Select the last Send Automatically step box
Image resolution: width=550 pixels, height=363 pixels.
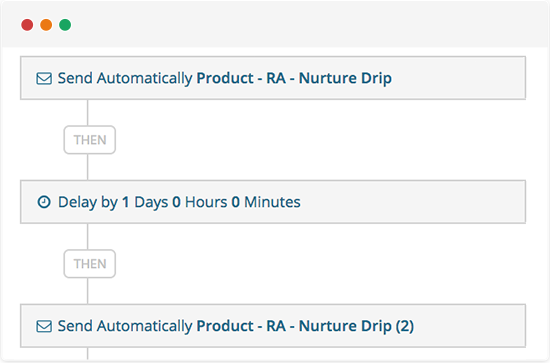[x=273, y=326]
